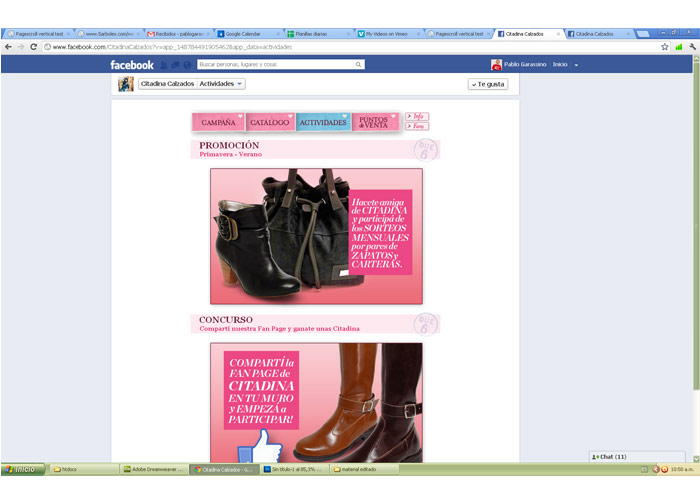Click the Te gusta button

pyautogui.click(x=488, y=84)
